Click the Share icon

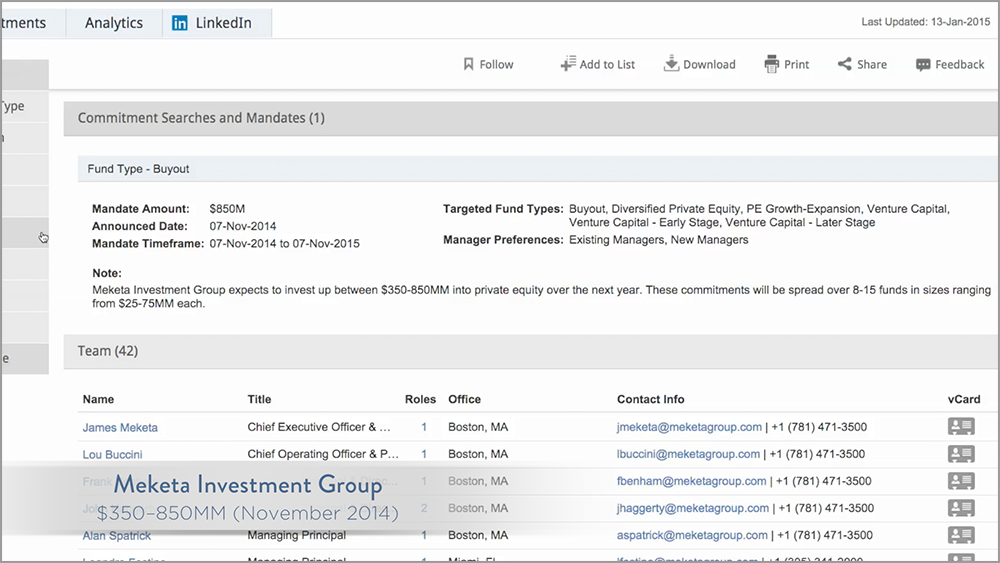click(844, 64)
